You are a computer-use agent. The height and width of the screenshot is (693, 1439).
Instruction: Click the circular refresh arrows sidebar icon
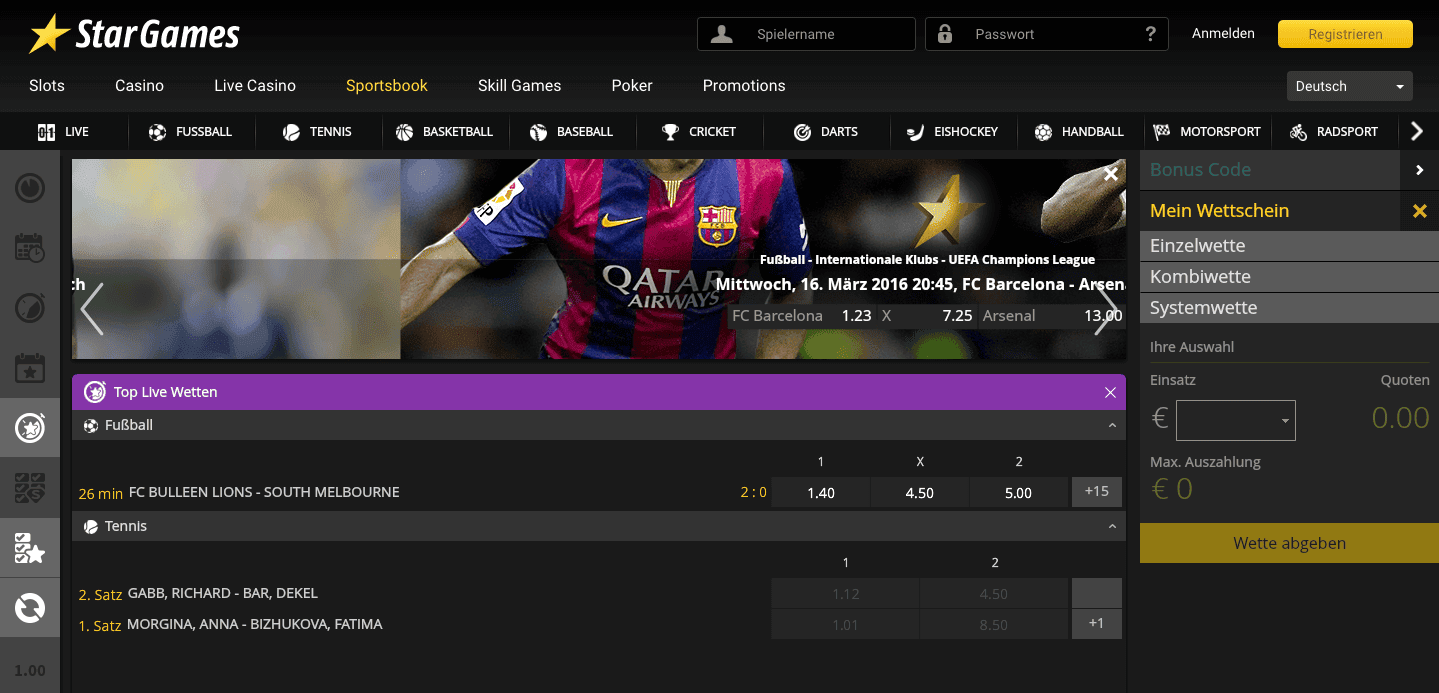[x=30, y=607]
